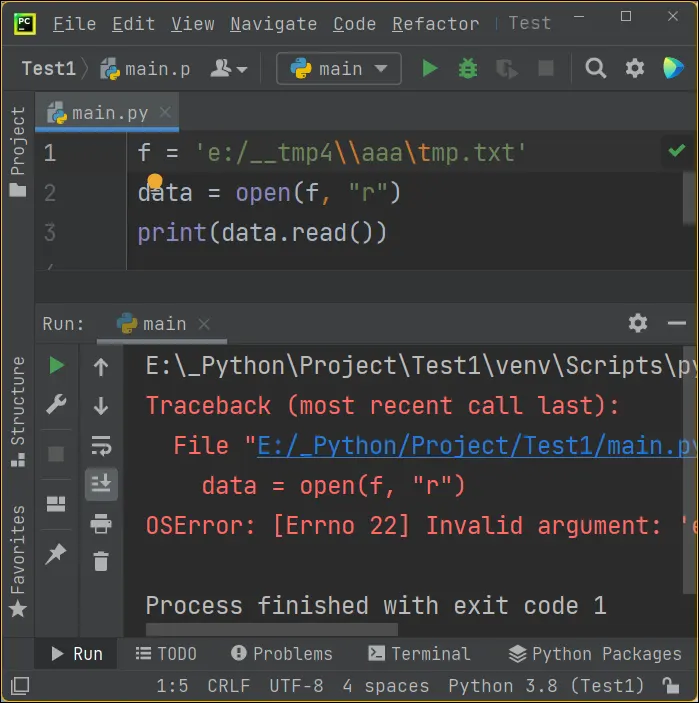The height and width of the screenshot is (703, 699).
Task: Click the 4 spaces indent setting
Action: [x=386, y=686]
